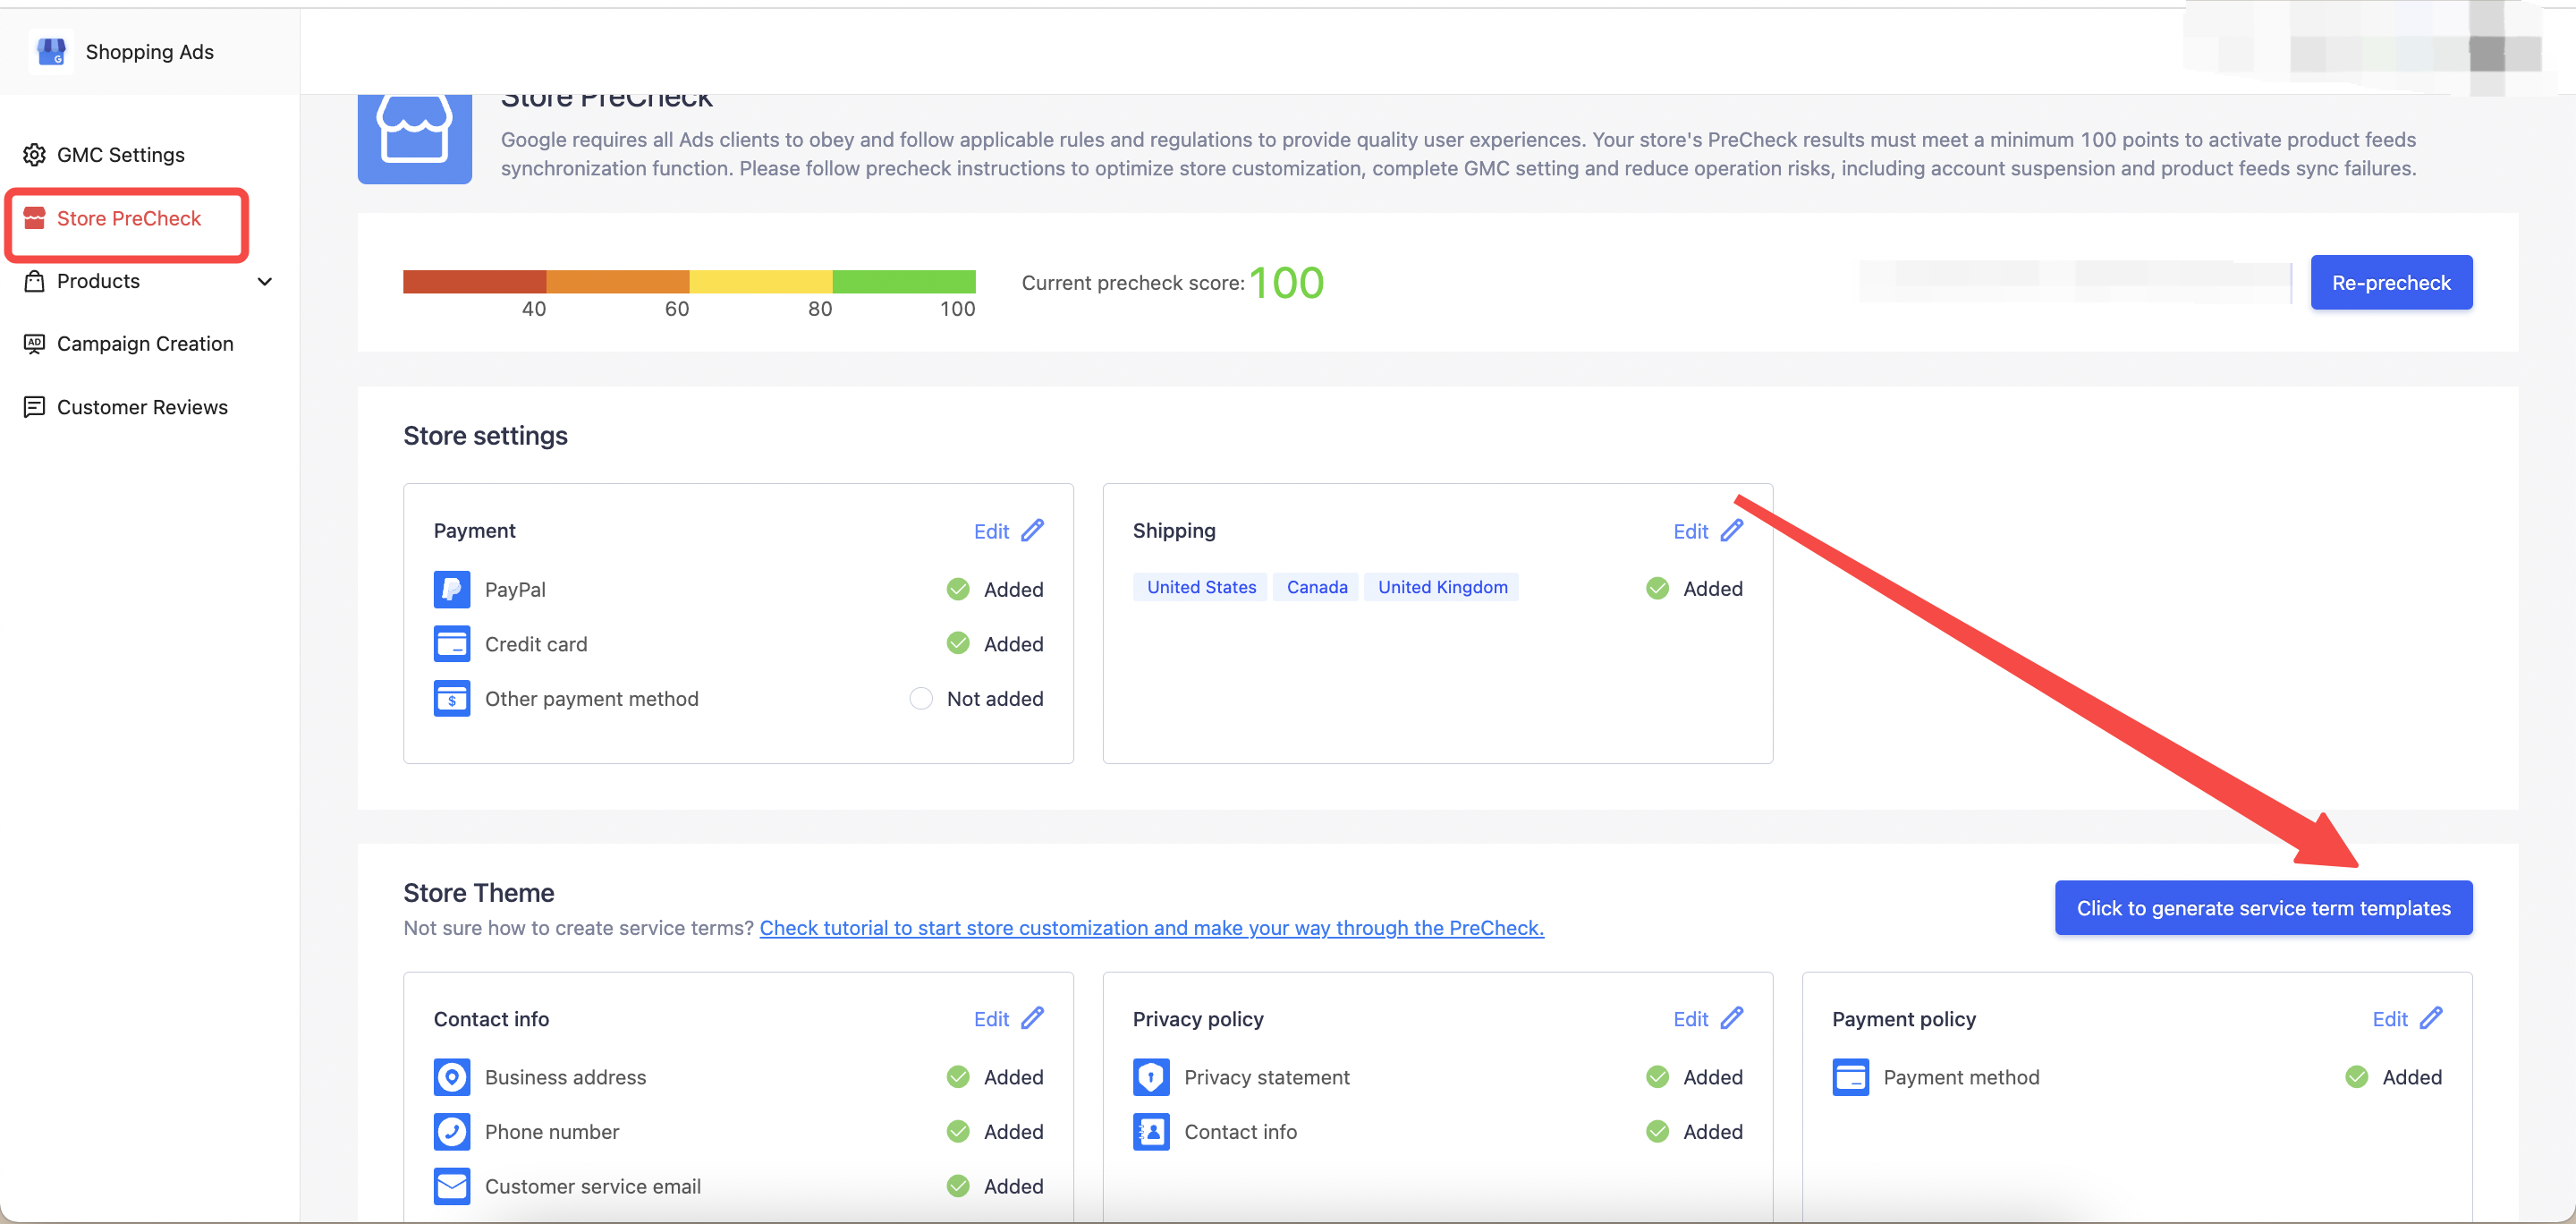2576x1224 pixels.
Task: Select the United Kingdom shipping tag
Action: coord(1442,587)
